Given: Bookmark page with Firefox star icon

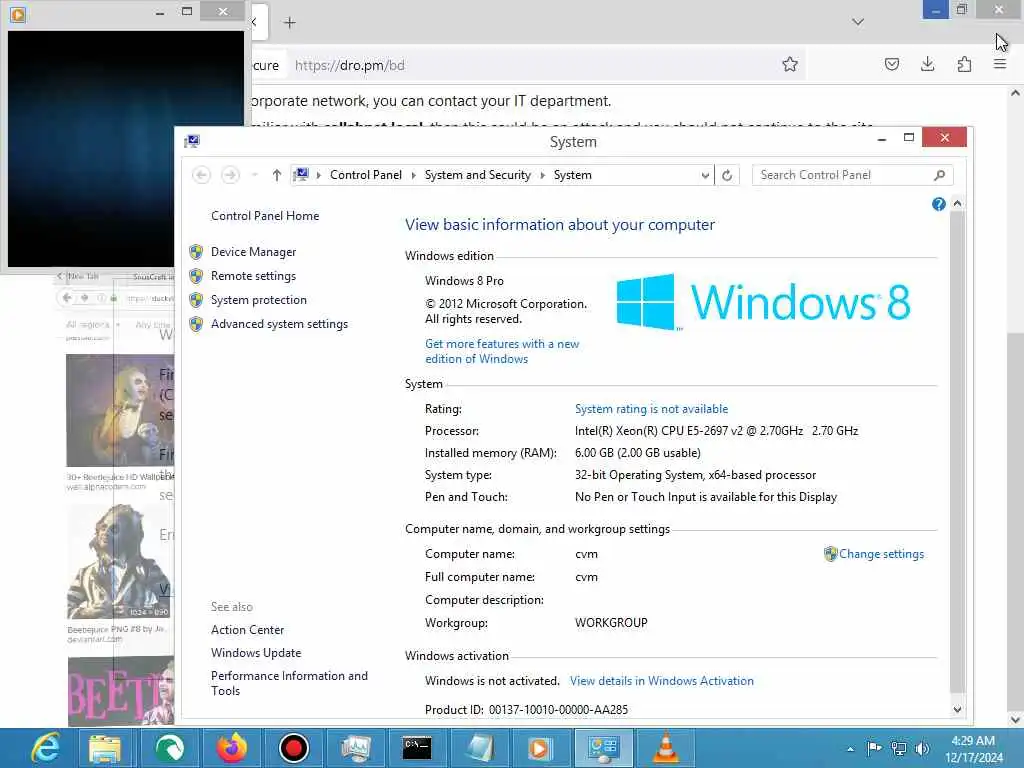Looking at the screenshot, I should click(790, 65).
